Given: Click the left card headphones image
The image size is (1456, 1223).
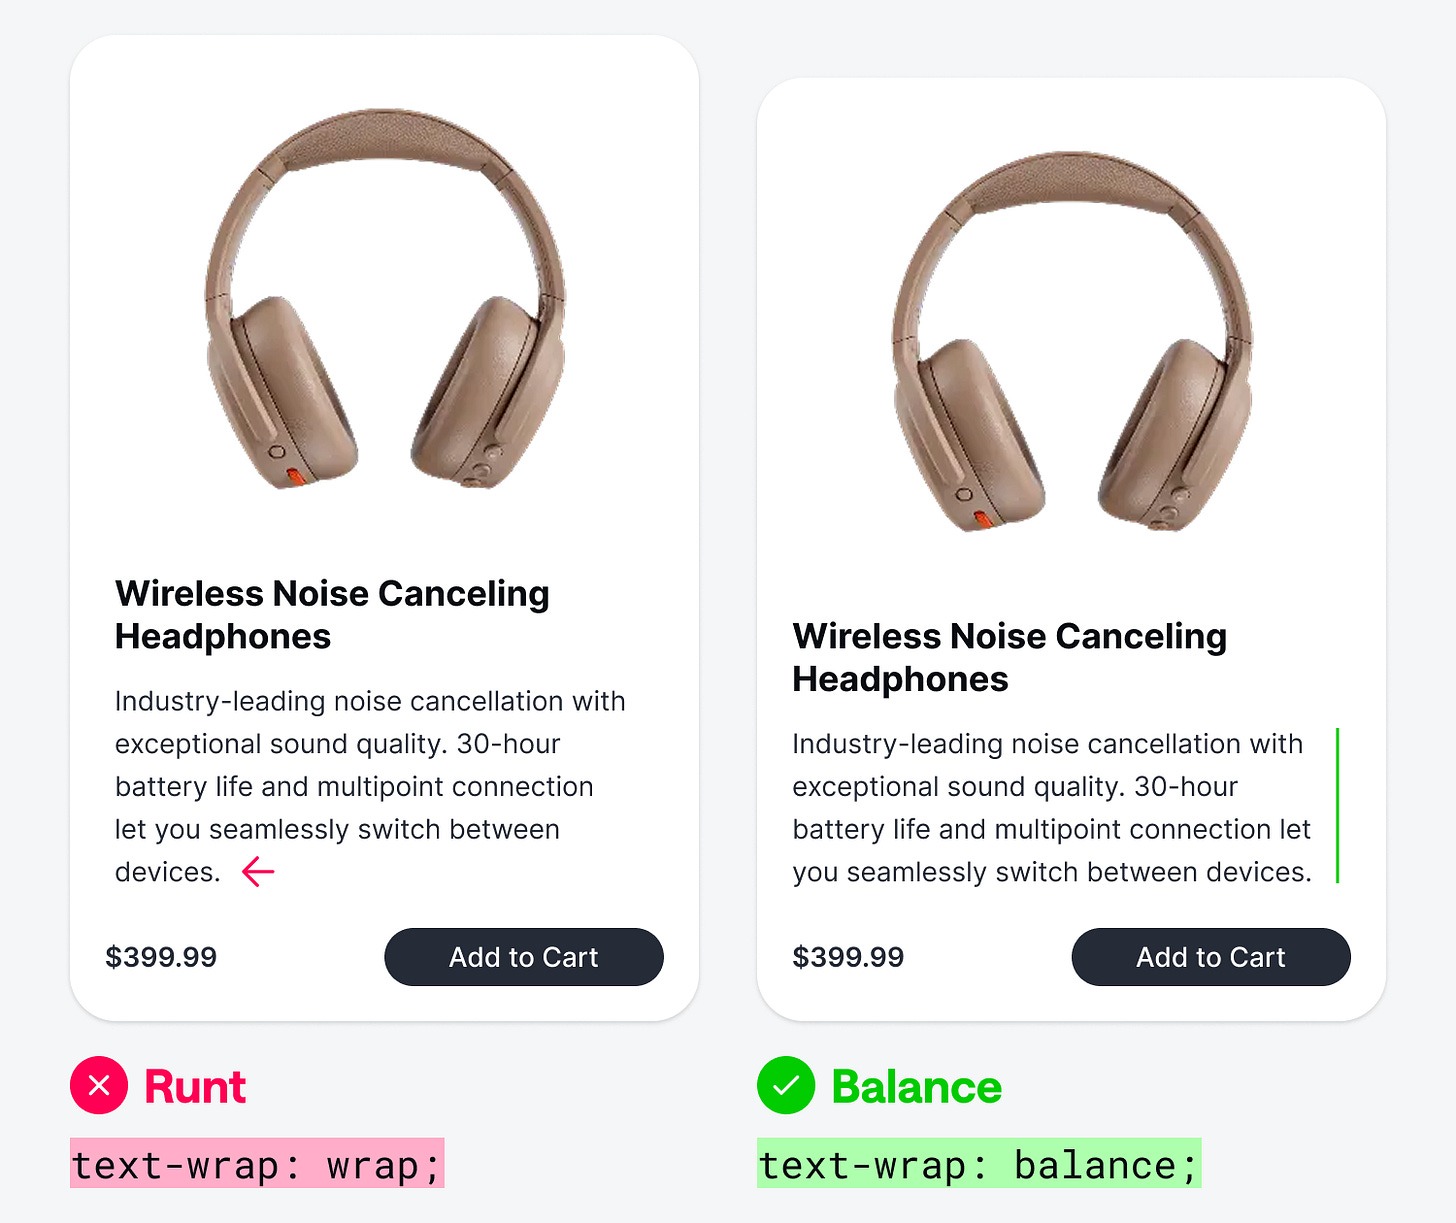Looking at the screenshot, I should pos(385,300).
